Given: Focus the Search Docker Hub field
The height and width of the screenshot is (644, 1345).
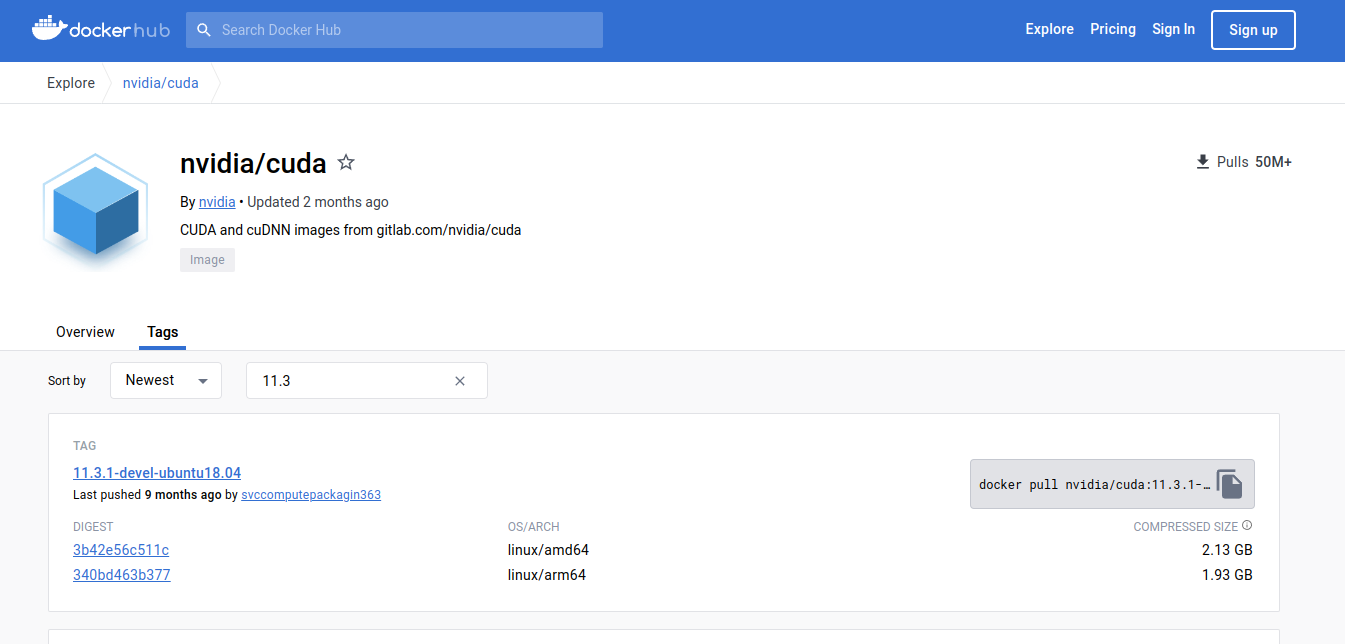Looking at the screenshot, I should point(394,30).
